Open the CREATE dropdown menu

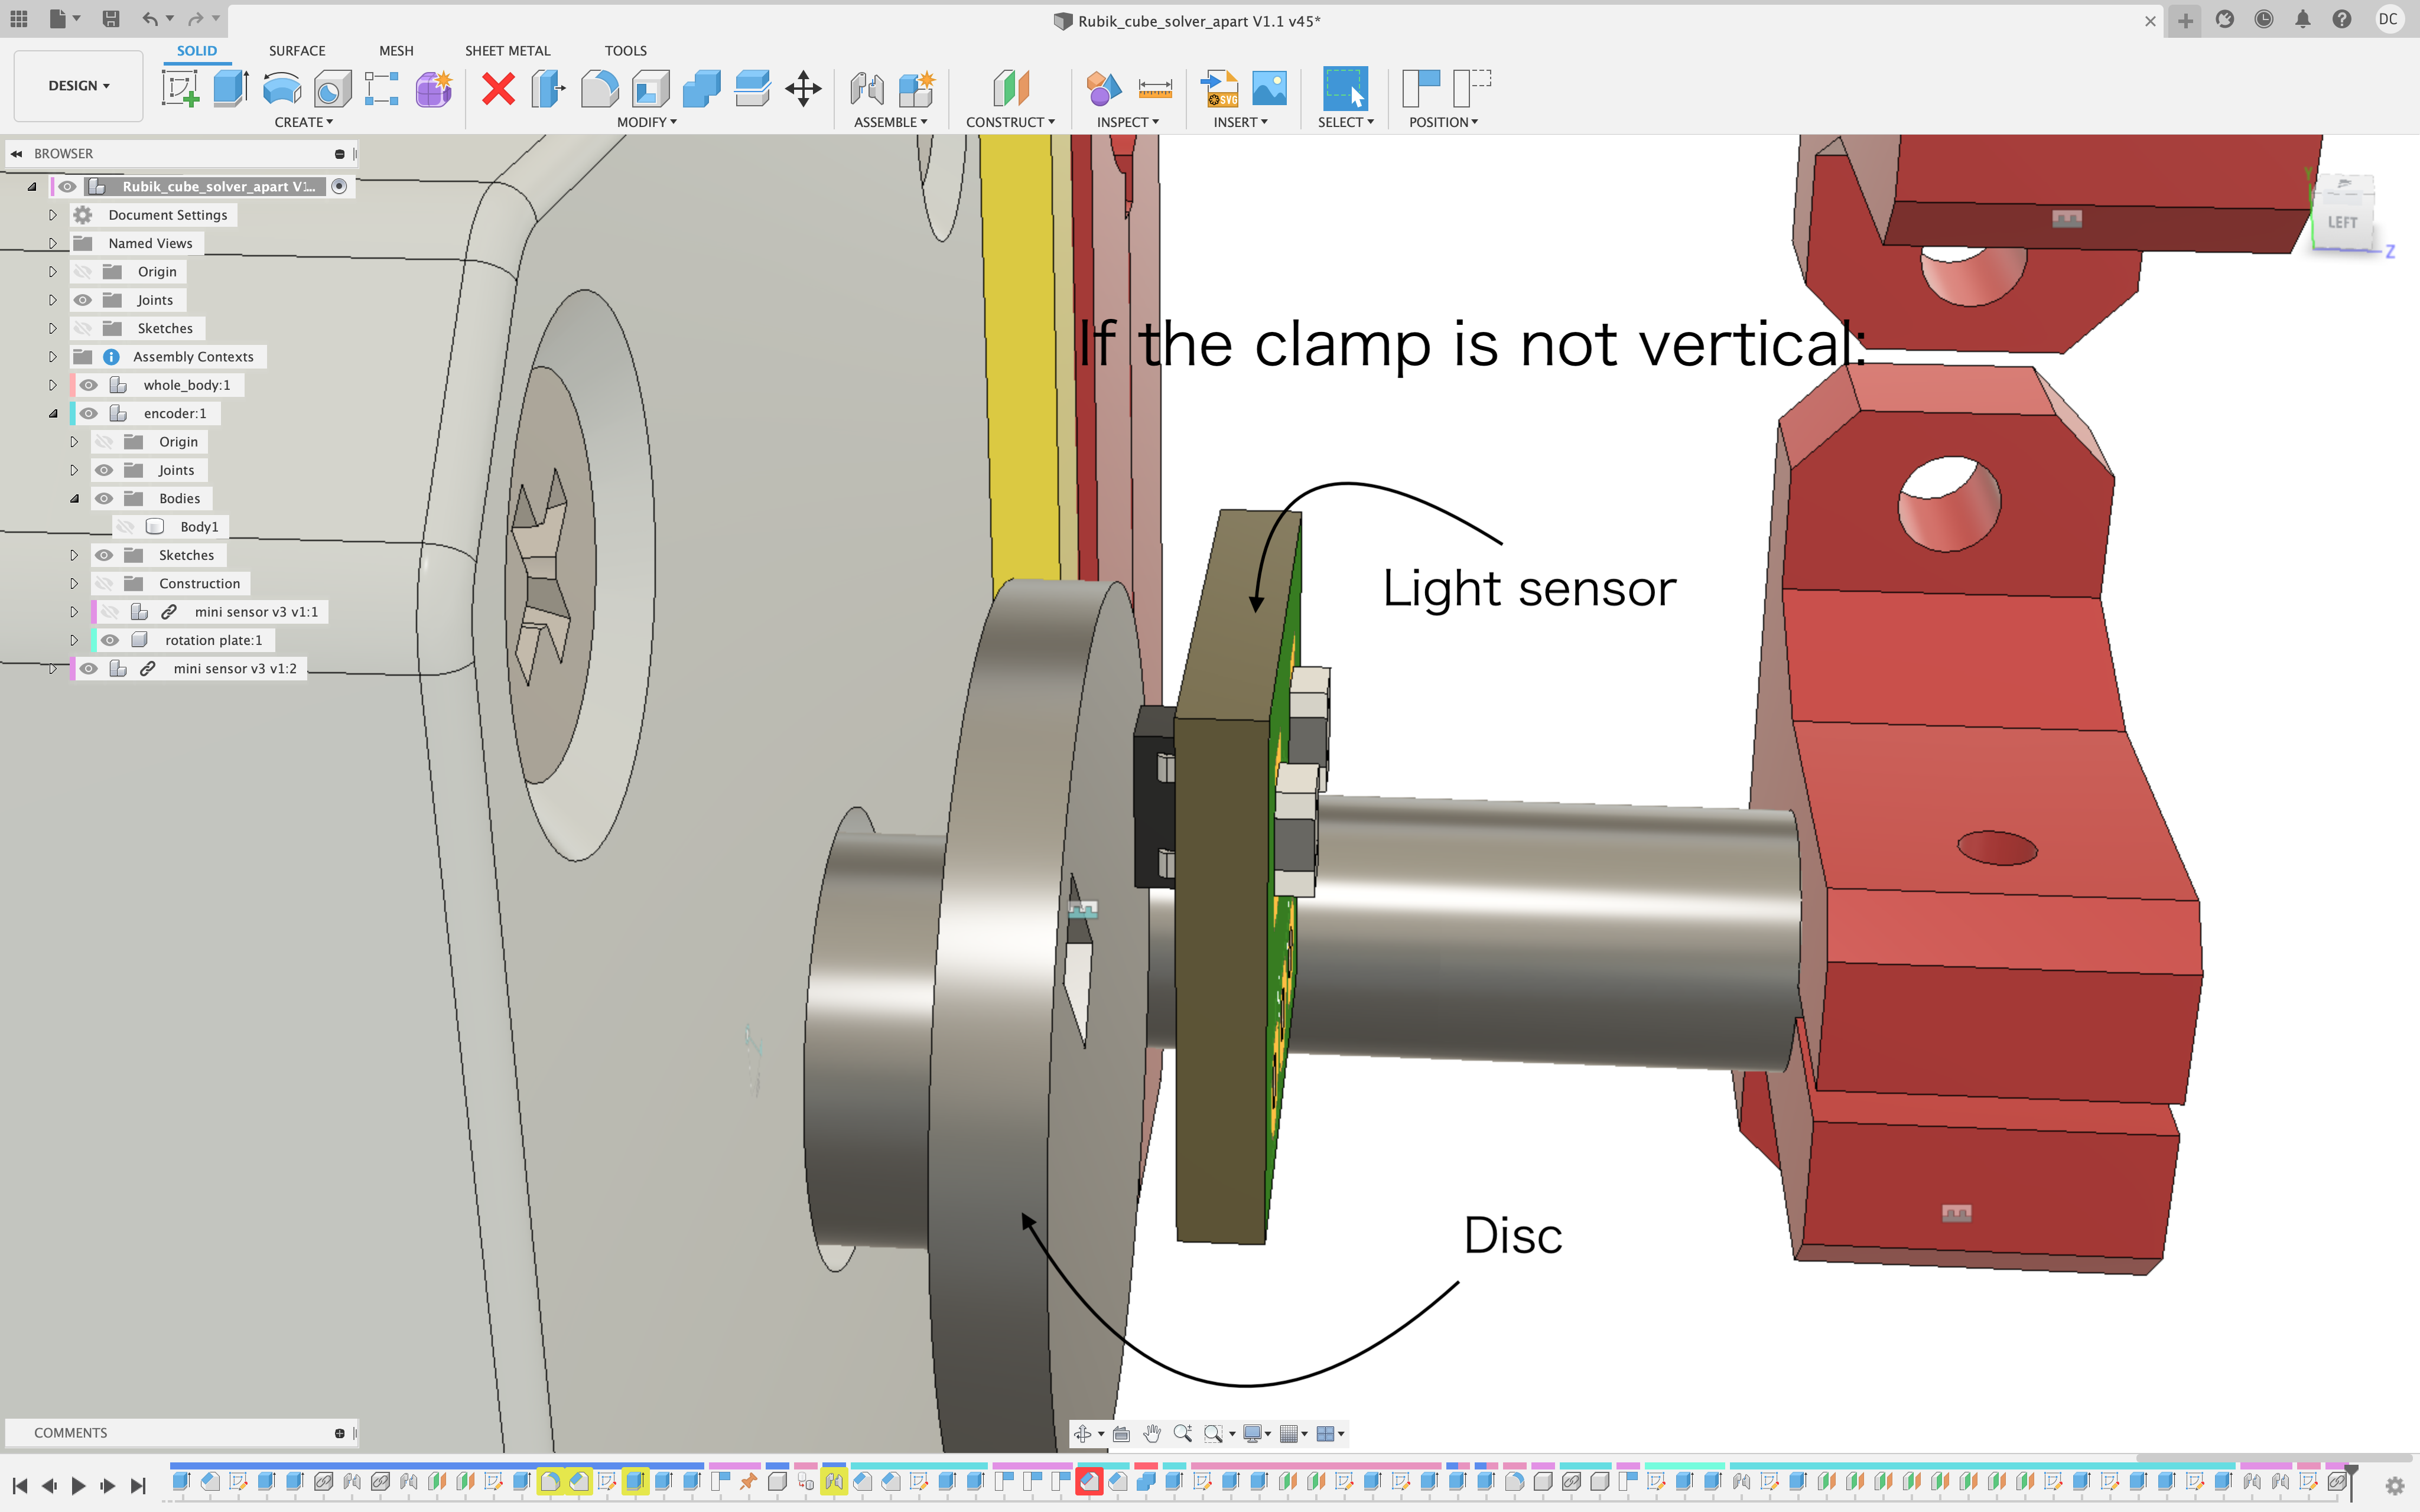[x=304, y=122]
